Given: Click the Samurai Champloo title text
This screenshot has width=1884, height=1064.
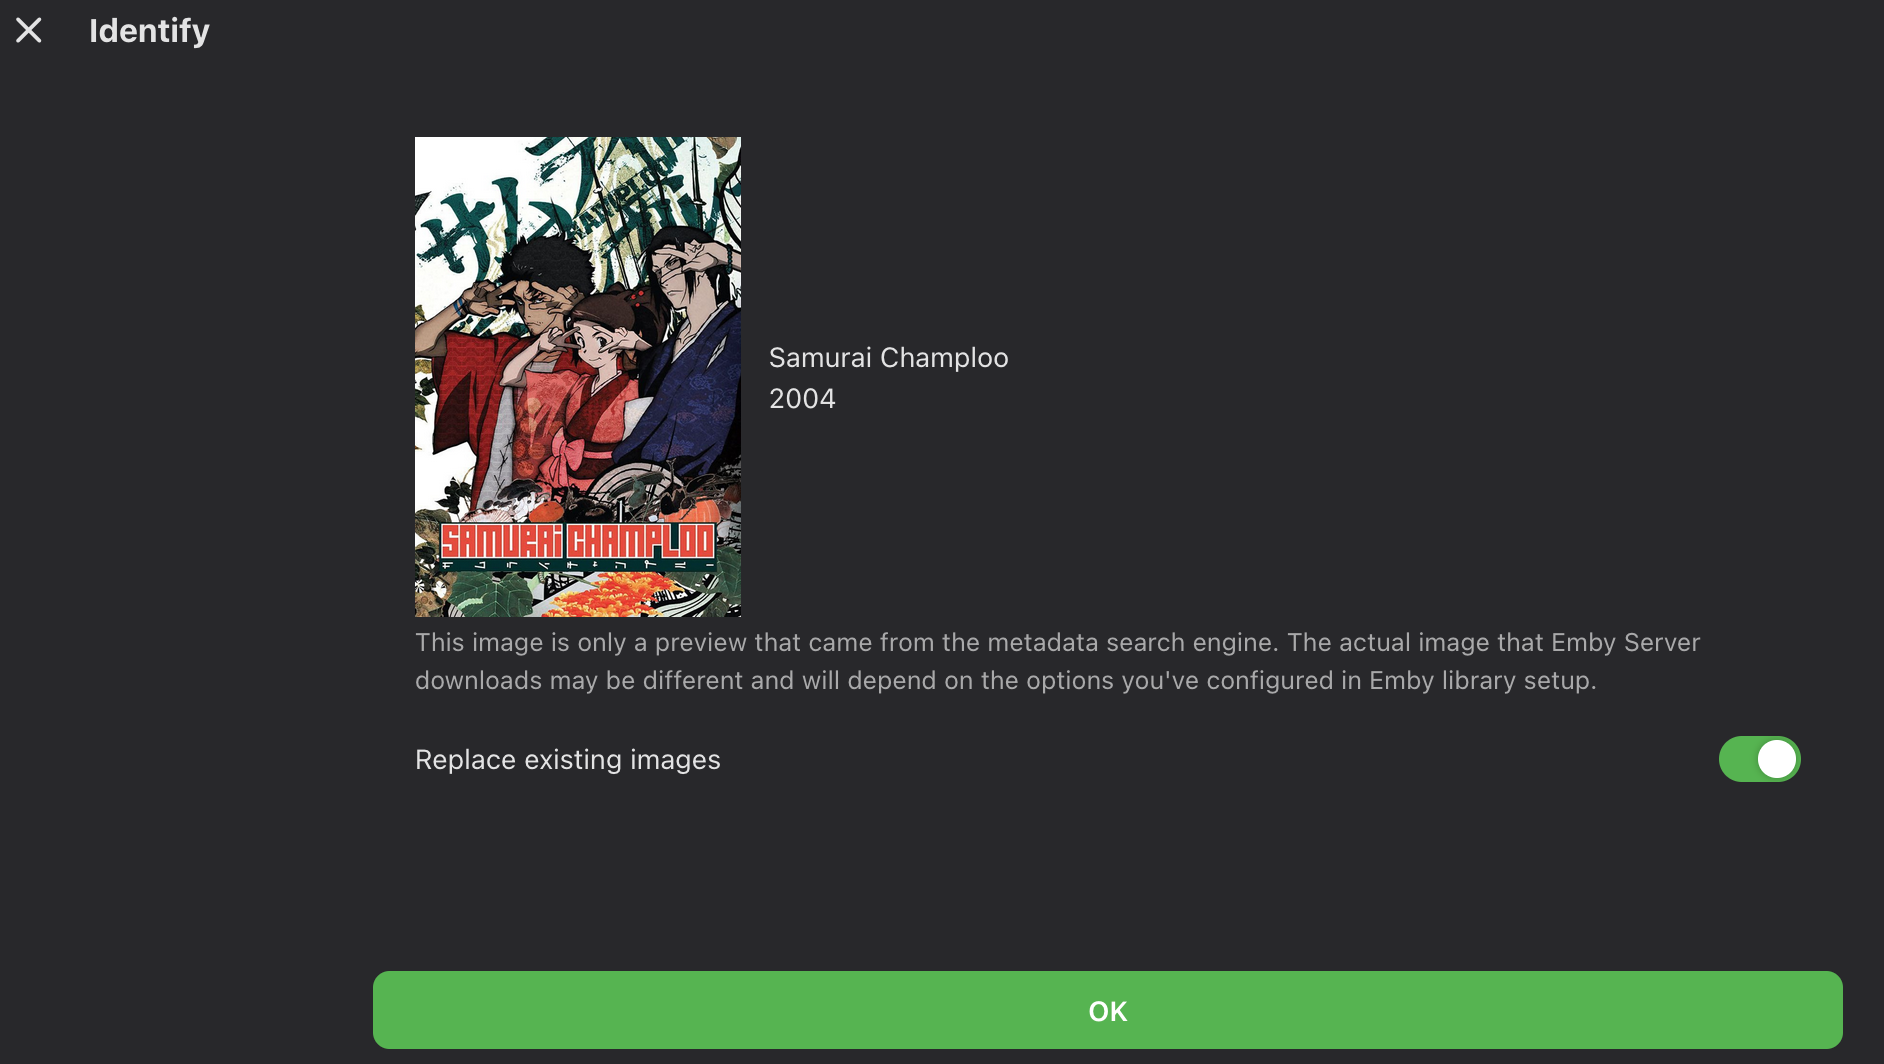Looking at the screenshot, I should (x=888, y=357).
